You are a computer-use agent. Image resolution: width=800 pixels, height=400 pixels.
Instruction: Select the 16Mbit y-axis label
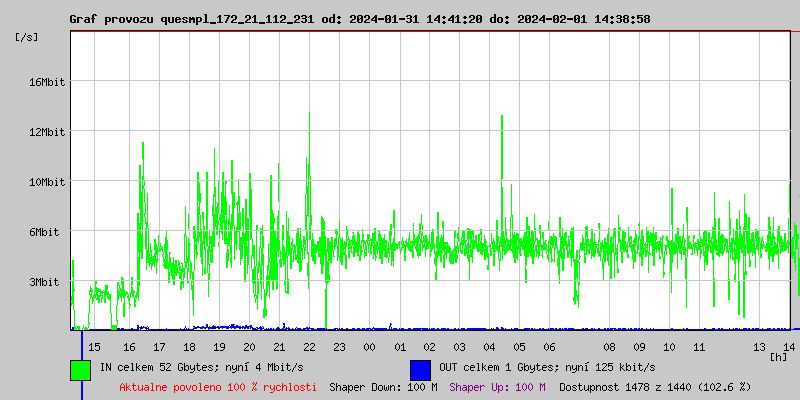point(46,82)
